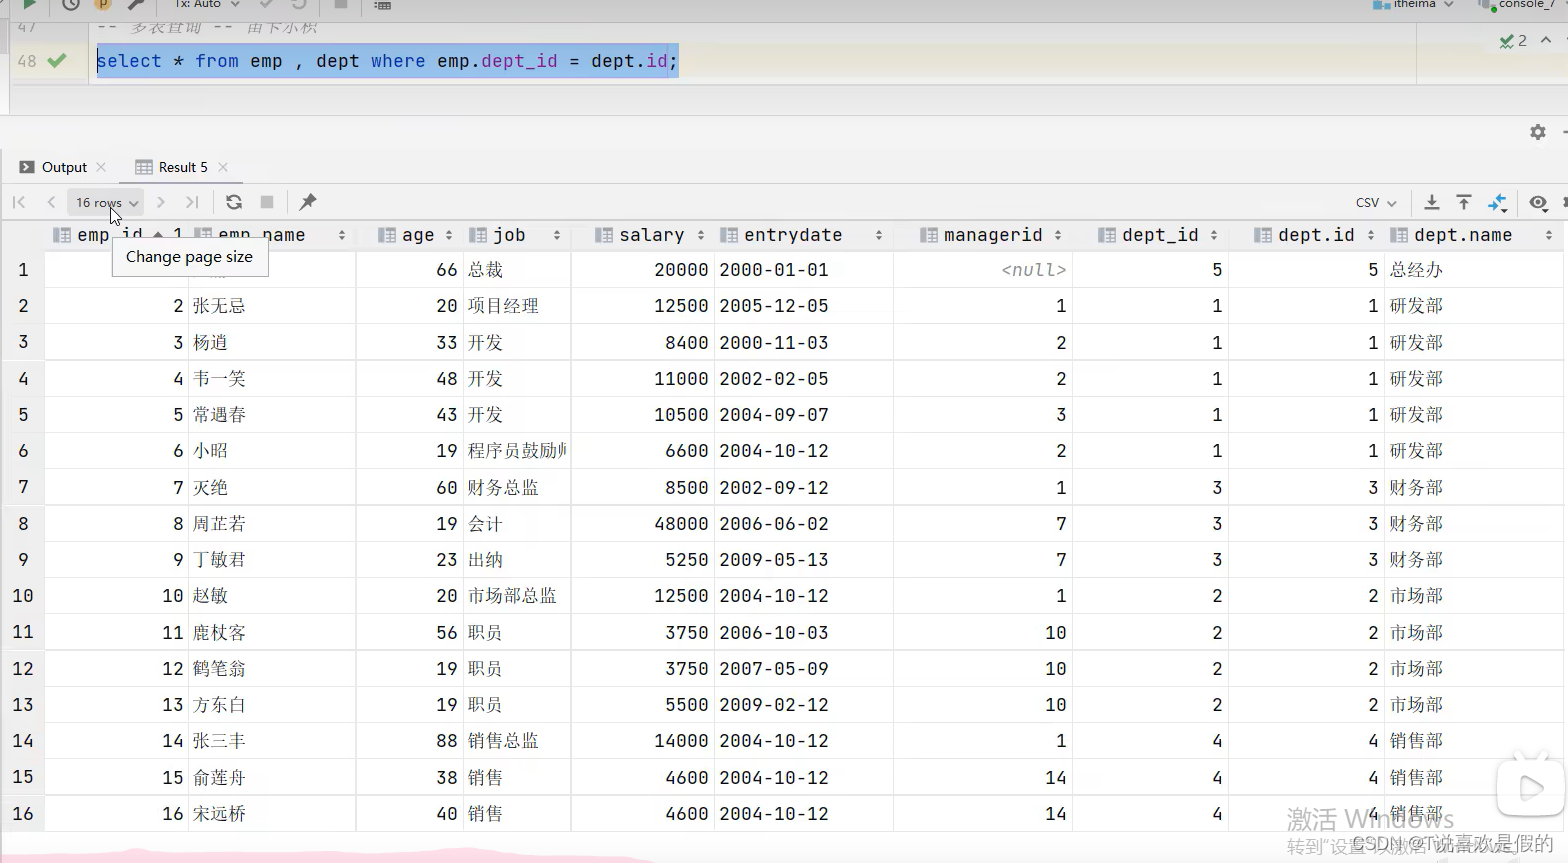This screenshot has height=863, width=1568.
Task: Sort by the job column arrows
Action: [x=557, y=235]
